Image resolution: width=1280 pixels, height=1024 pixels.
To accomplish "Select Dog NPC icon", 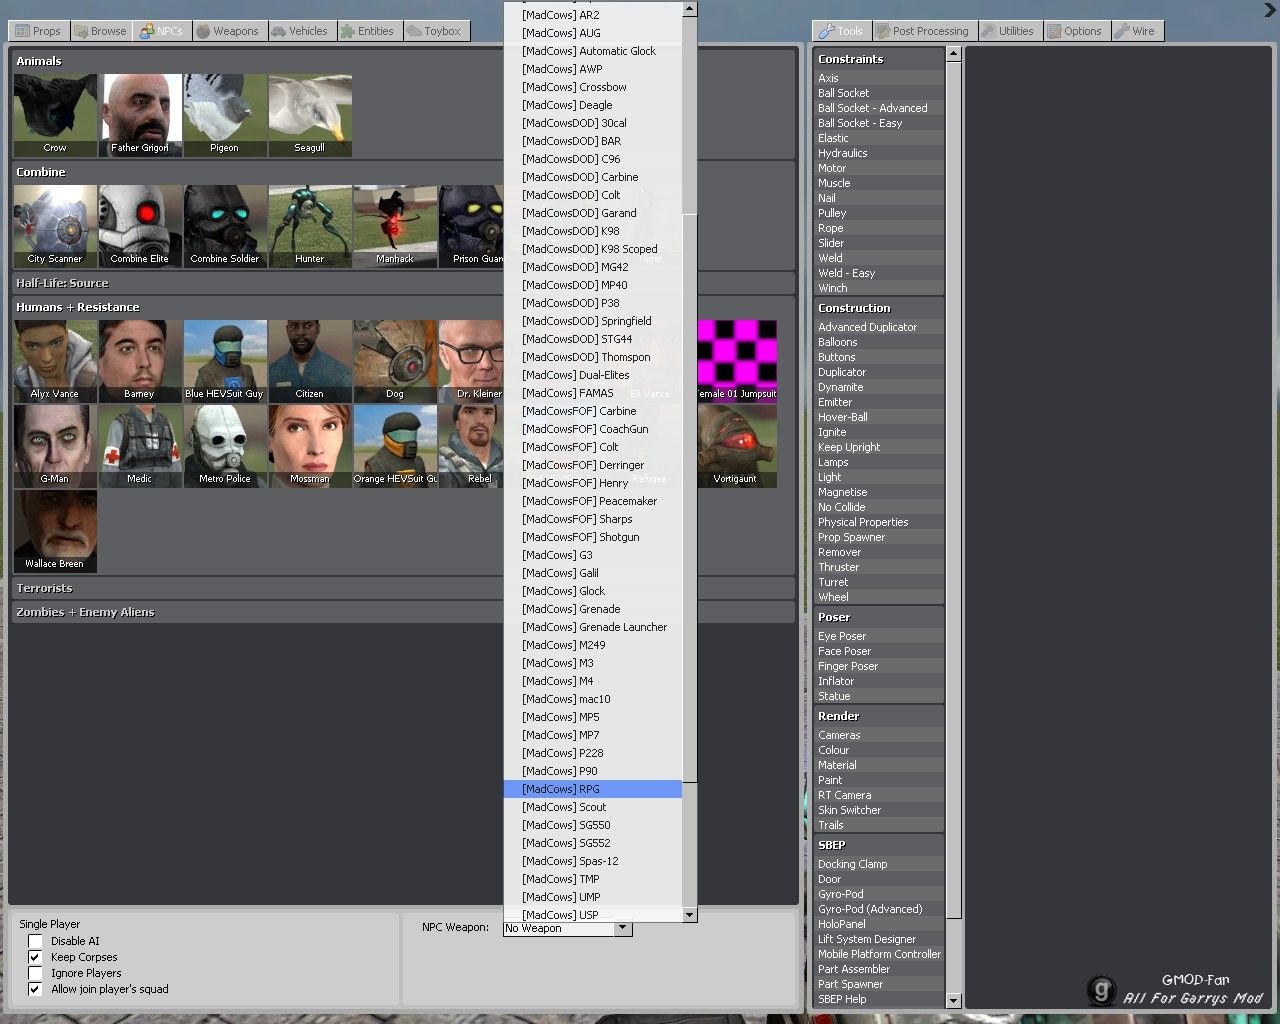I will (x=395, y=361).
